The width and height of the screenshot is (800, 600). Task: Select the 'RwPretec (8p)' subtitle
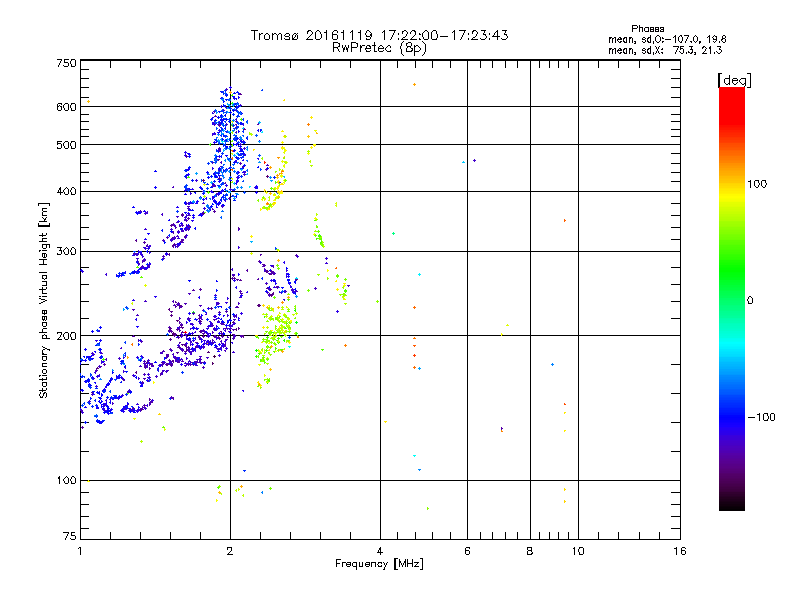379,48
